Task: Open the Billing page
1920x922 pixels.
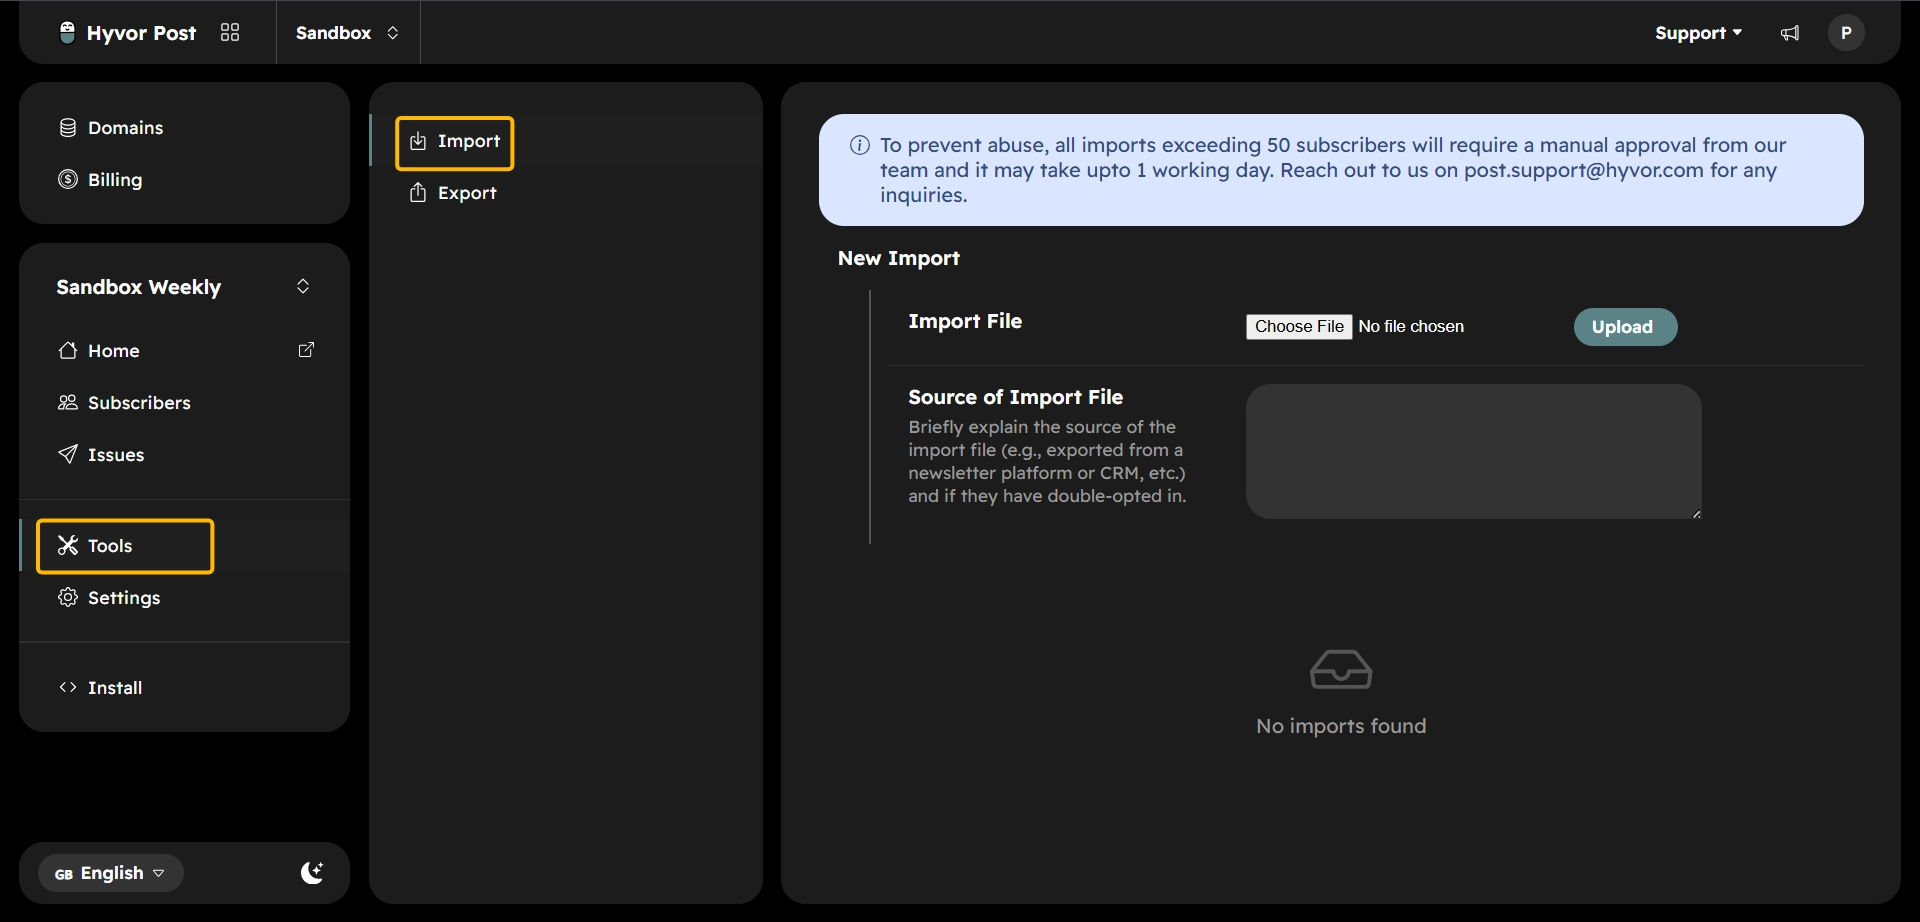Action: click(184, 180)
